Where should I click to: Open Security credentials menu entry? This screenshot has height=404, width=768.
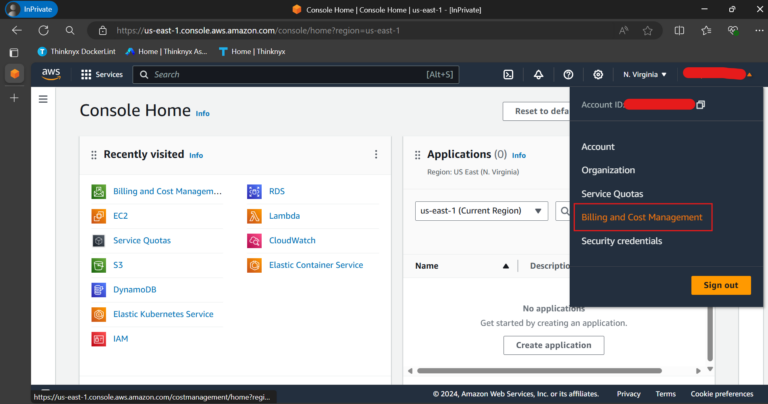click(x=622, y=241)
